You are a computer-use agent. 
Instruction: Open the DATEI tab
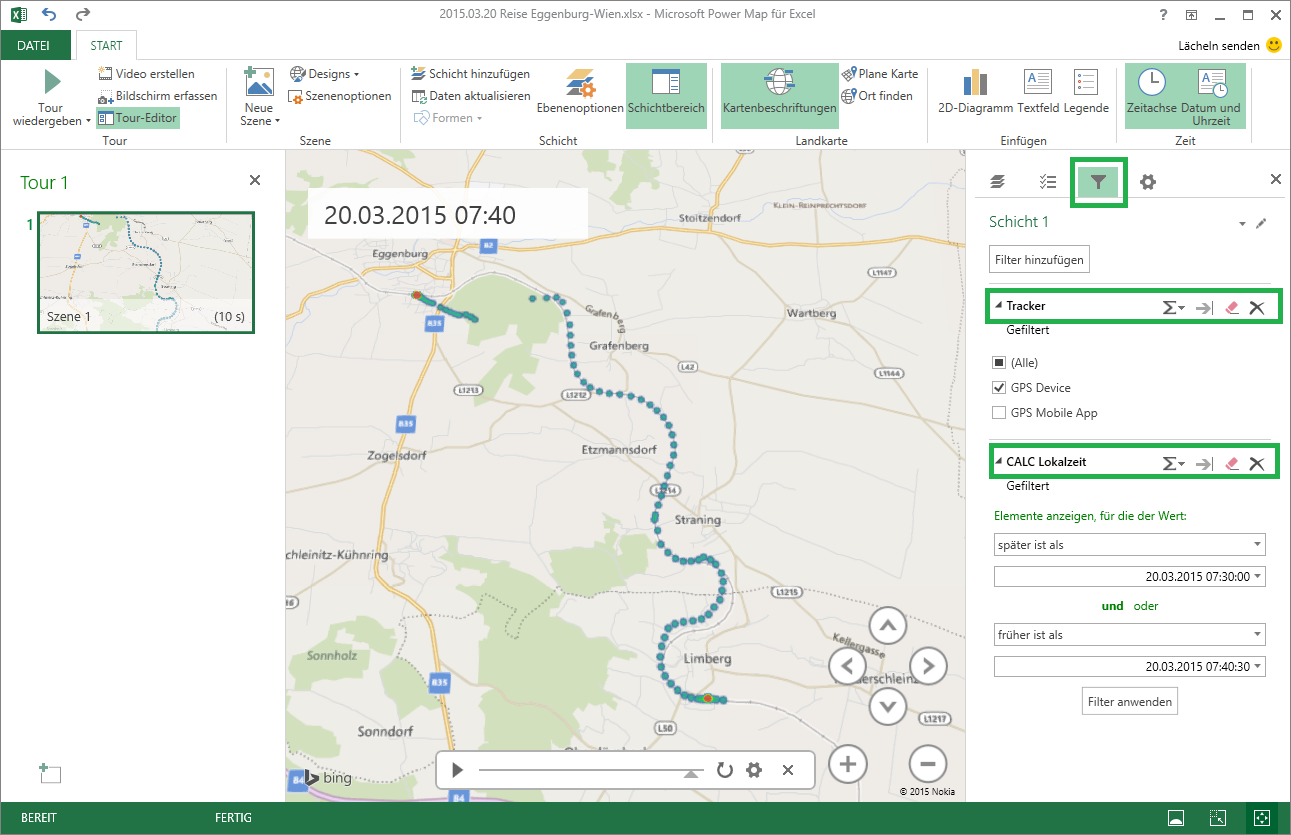click(35, 45)
